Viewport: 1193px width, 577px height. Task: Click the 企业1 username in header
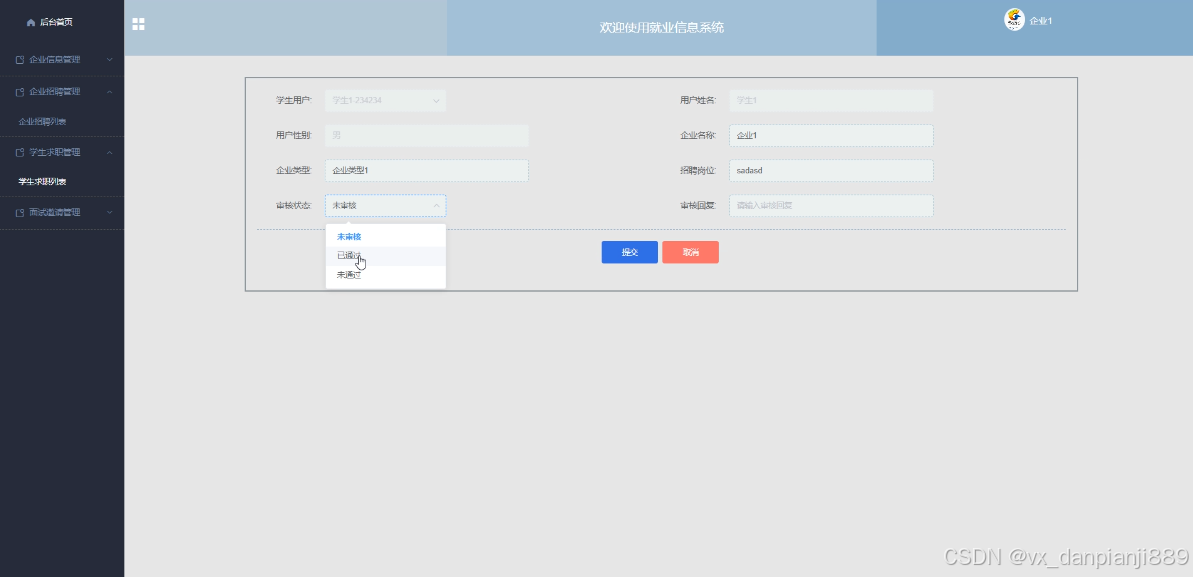pyautogui.click(x=1041, y=21)
